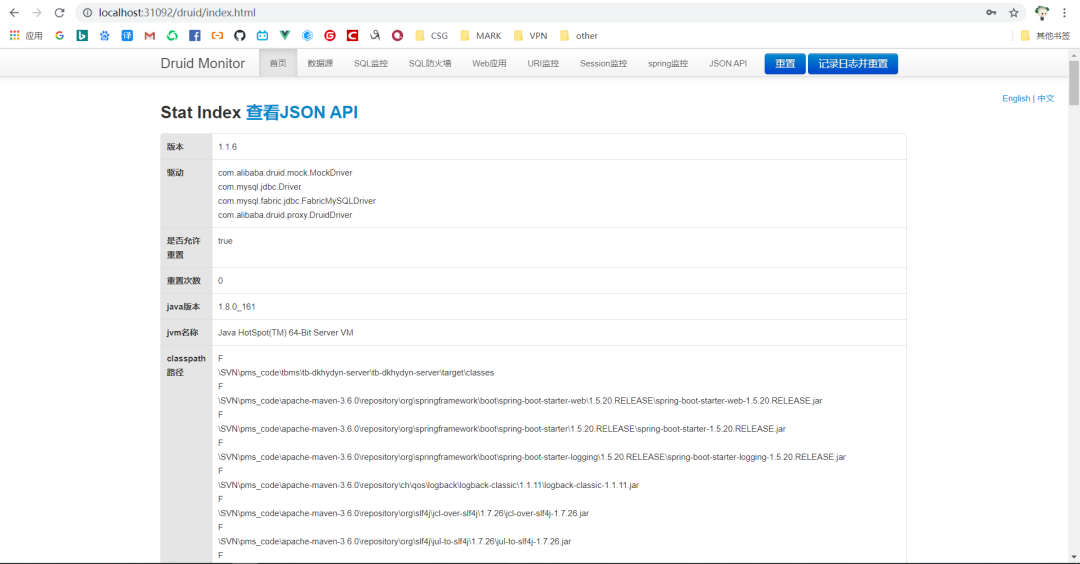1080x564 pixels.
Task: Click the spring-boot-starter-web jar path
Action: 520,401
